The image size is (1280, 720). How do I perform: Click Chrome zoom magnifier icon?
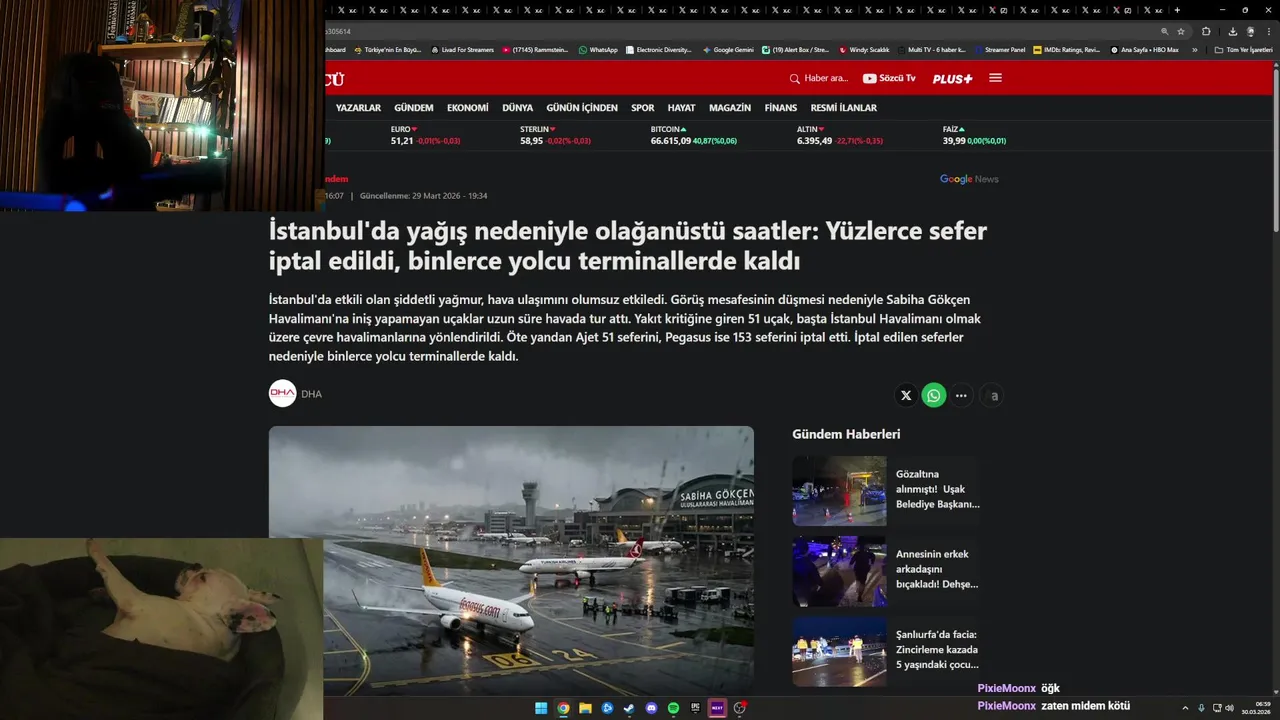(1164, 31)
